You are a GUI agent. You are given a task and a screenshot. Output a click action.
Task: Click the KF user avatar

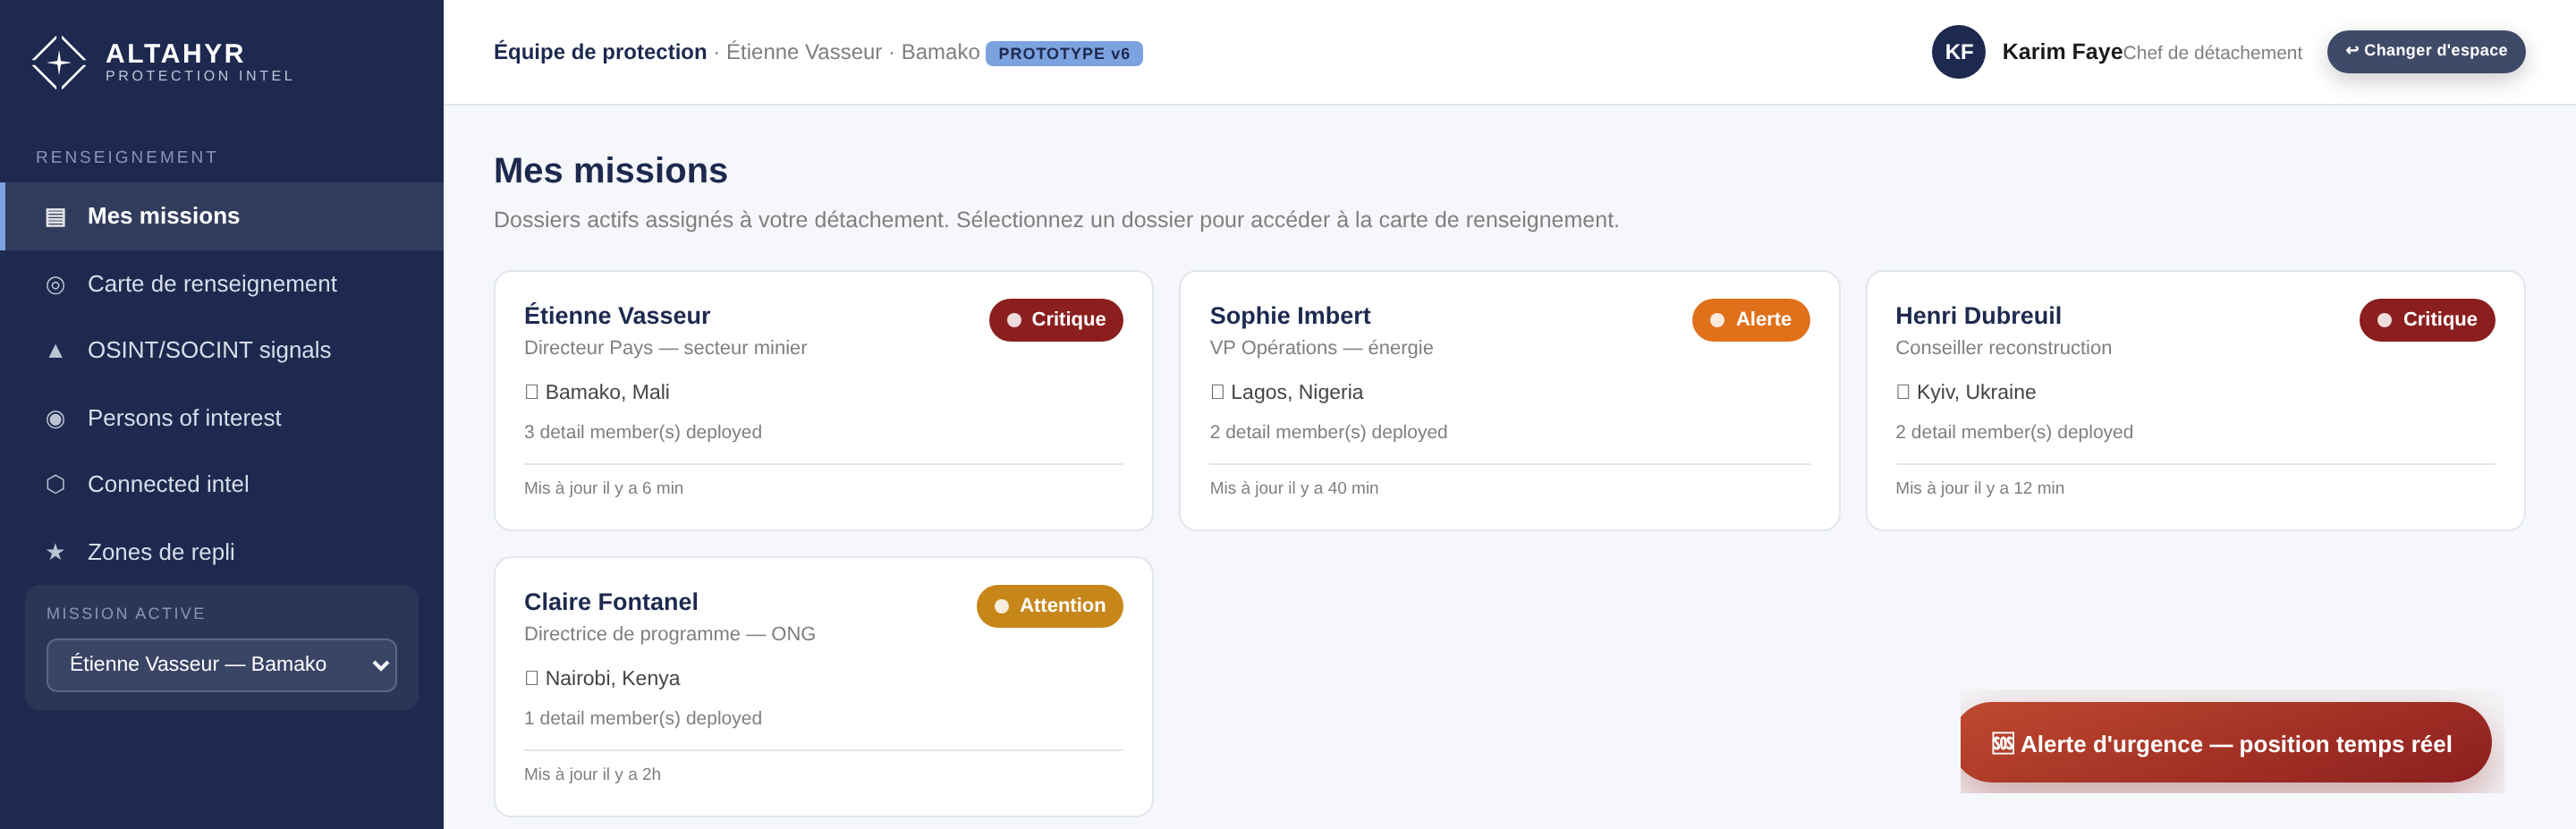point(1958,52)
